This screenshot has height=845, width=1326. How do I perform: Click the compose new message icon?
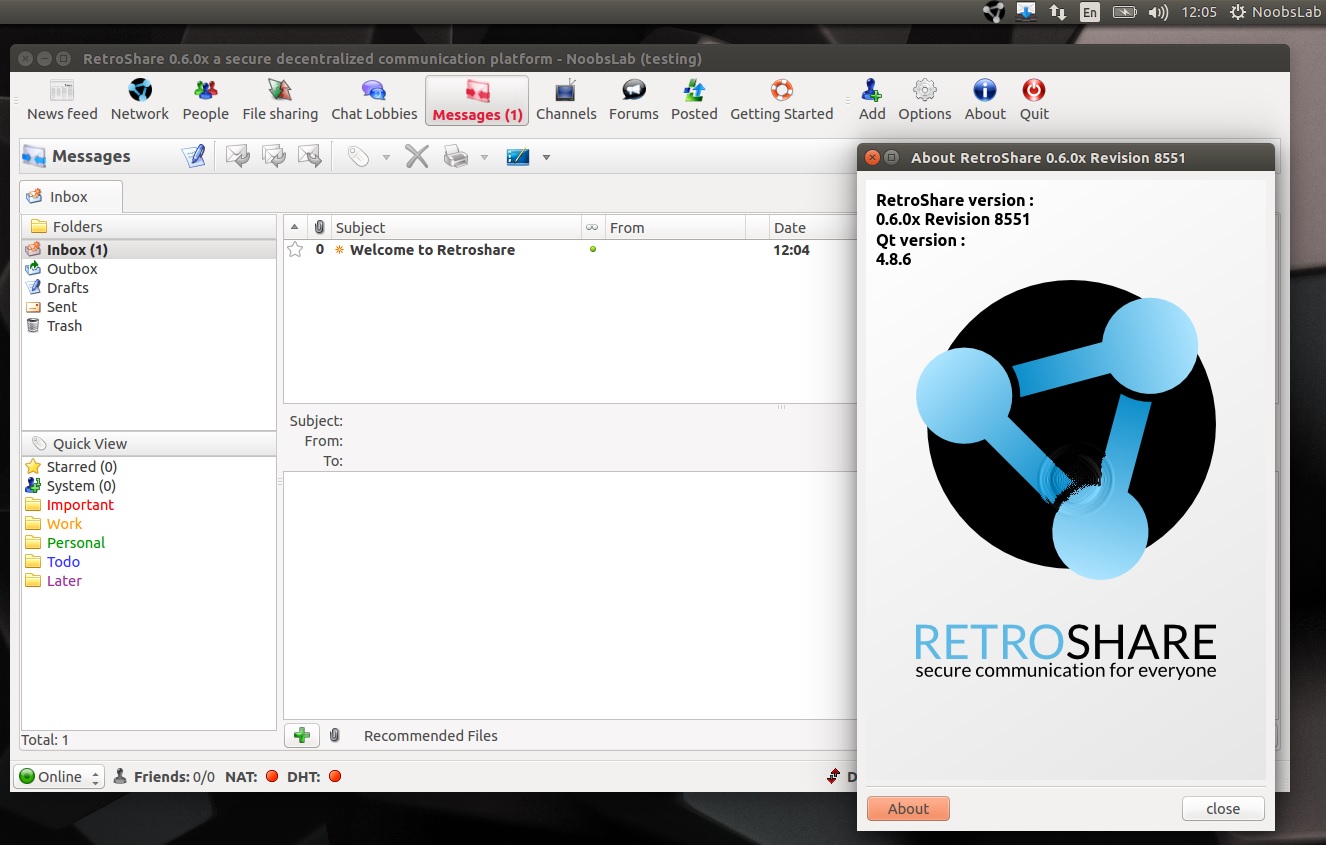tap(194, 156)
